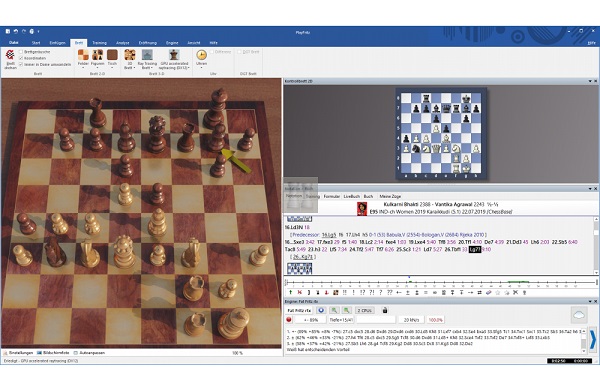Open the 3D Brett dropdown
Screen dimensions: 600x390
130,59
